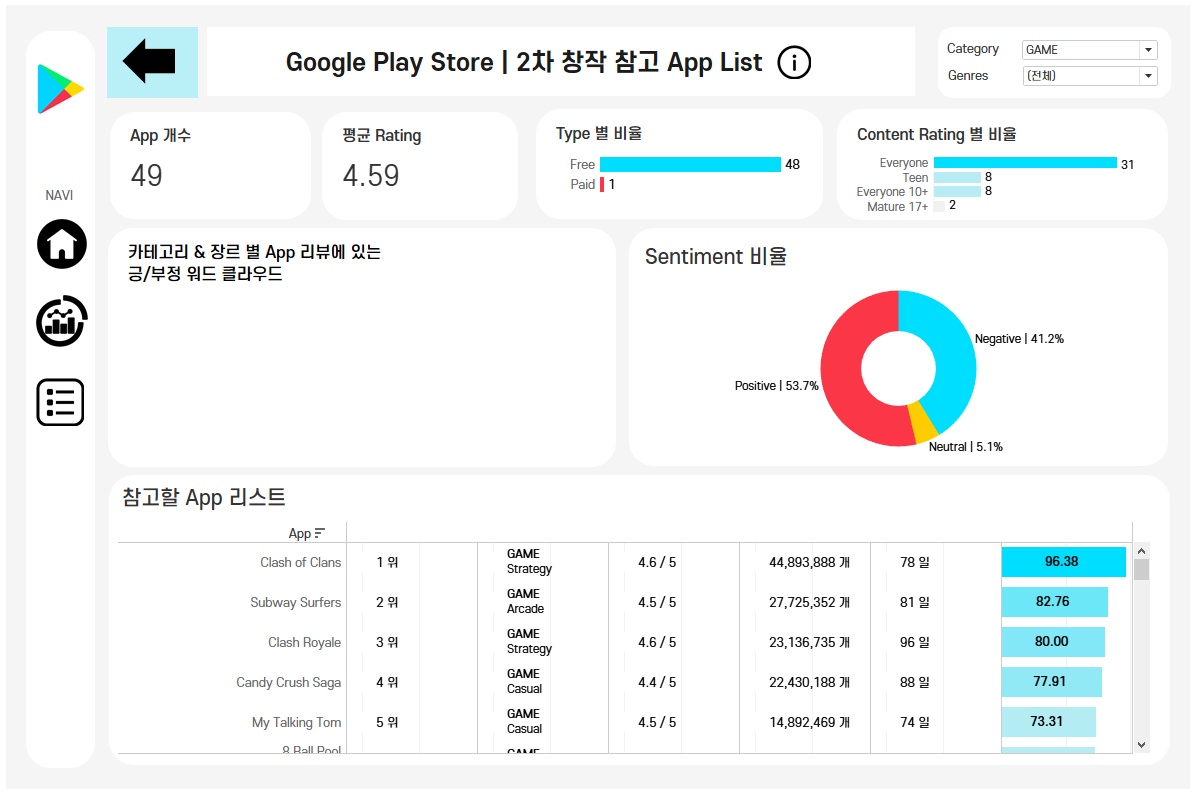Image resolution: width=1195 pixels, height=796 pixels.
Task: Select the Mature 17+ rating bar
Action: 939,206
